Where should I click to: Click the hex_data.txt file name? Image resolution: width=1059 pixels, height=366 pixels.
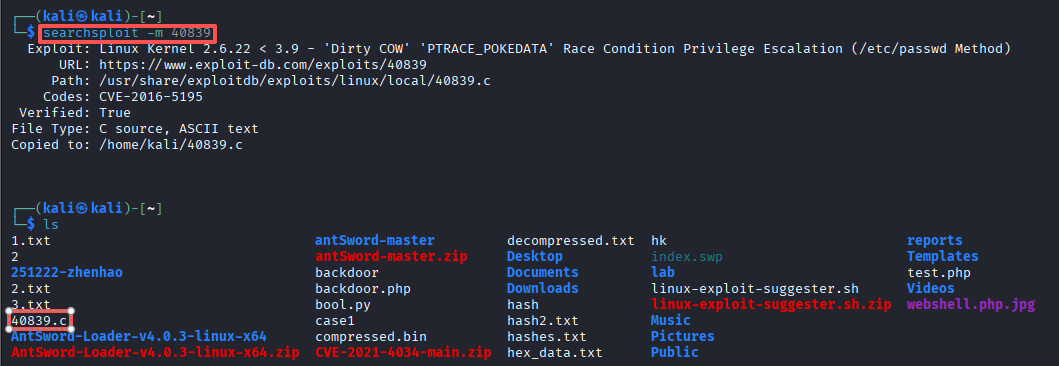(554, 352)
